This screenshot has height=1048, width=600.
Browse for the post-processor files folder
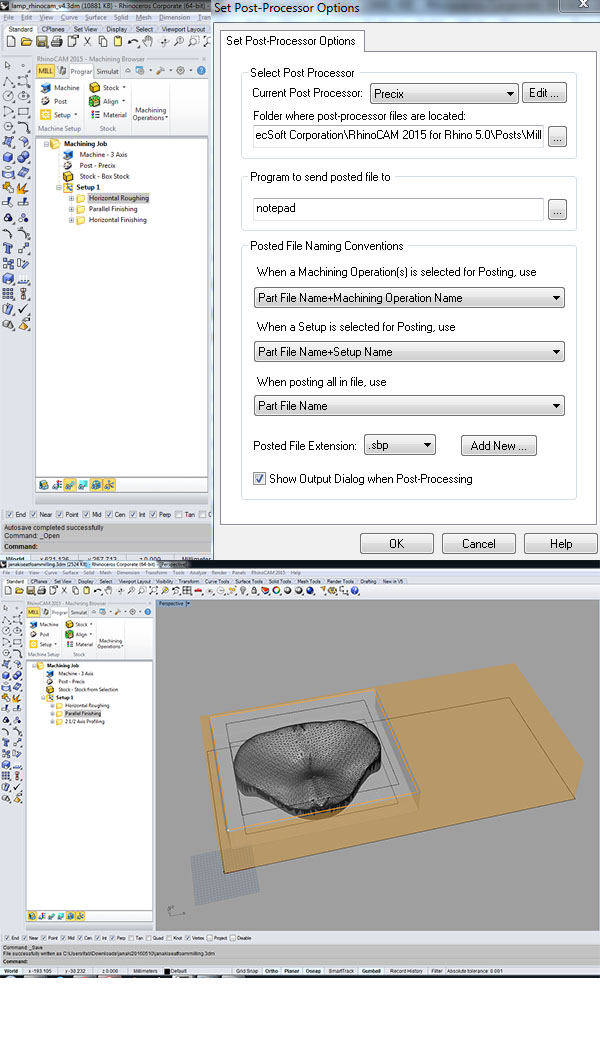[x=557, y=137]
